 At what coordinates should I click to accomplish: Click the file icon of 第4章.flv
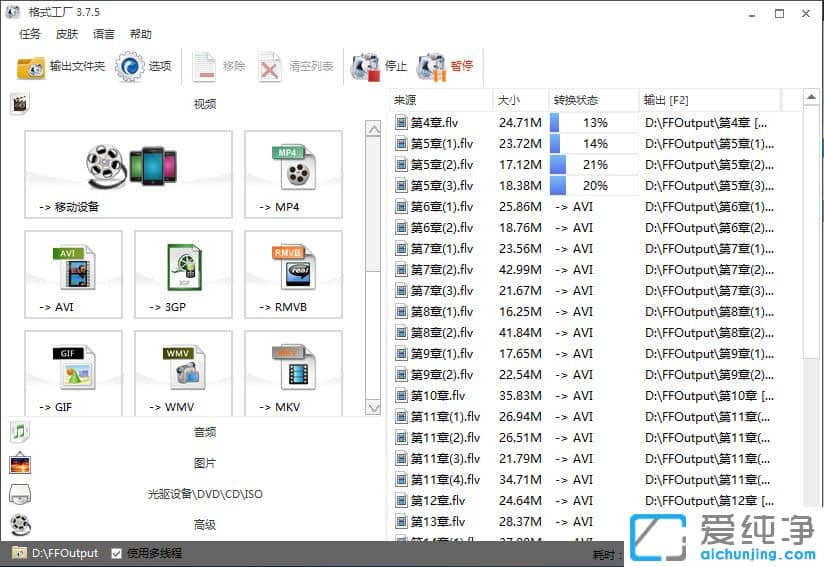tap(401, 123)
